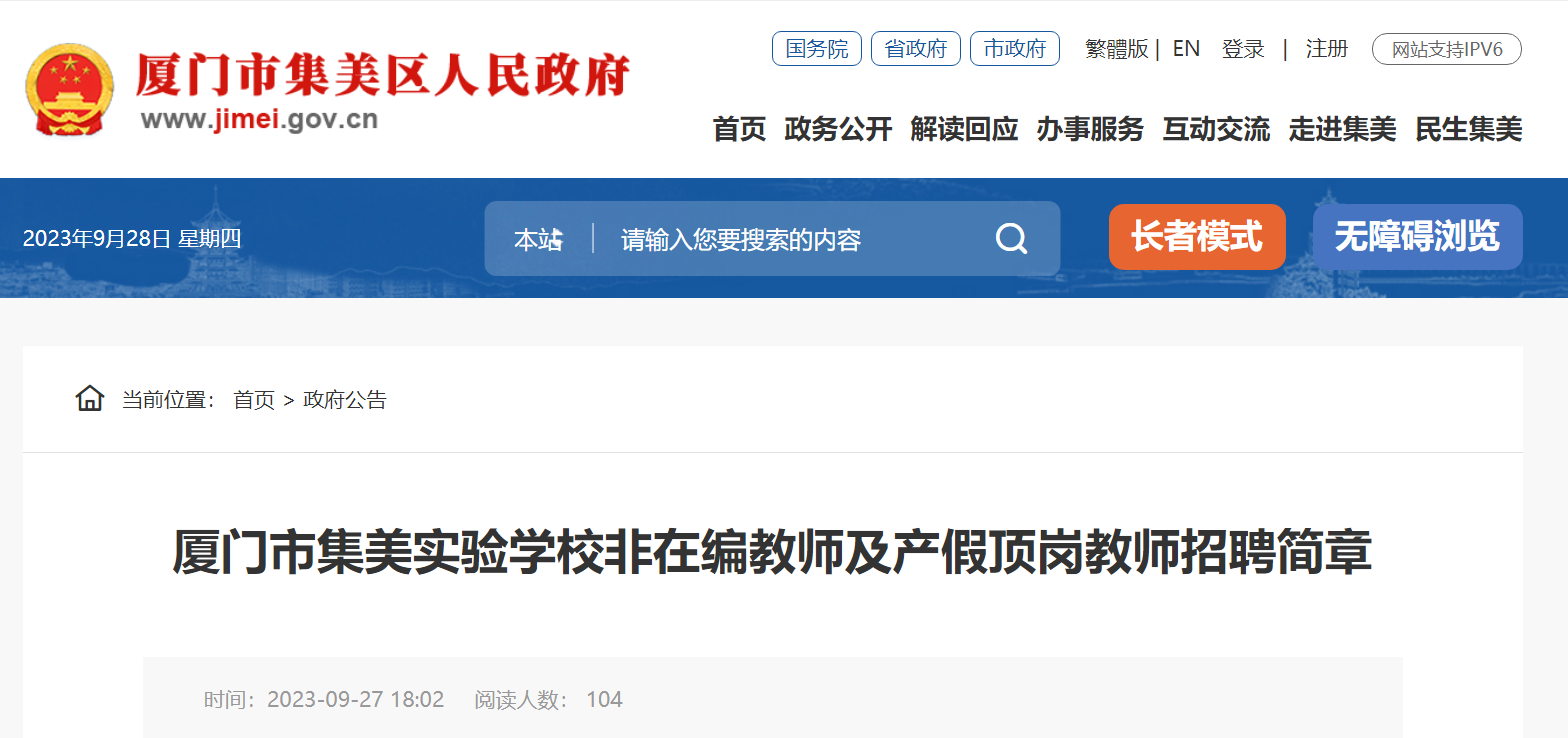Enable 长者模式 elder mode
The height and width of the screenshot is (738, 1568).
(x=1197, y=237)
